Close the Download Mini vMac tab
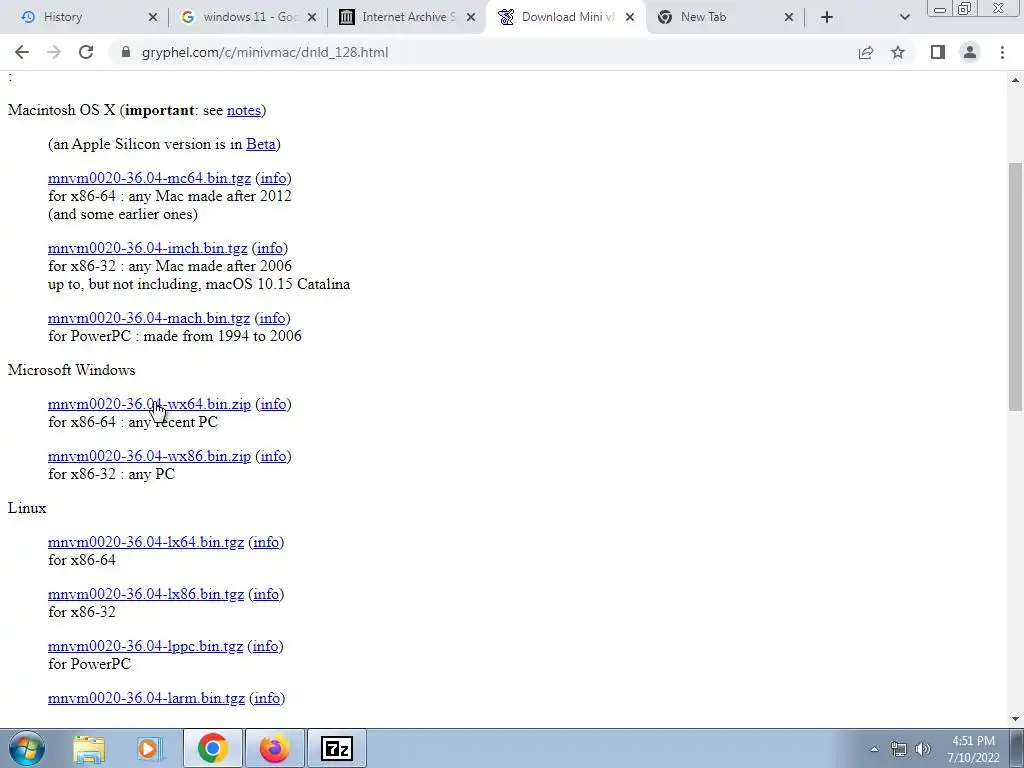Viewport: 1024px width, 768px height. point(630,17)
